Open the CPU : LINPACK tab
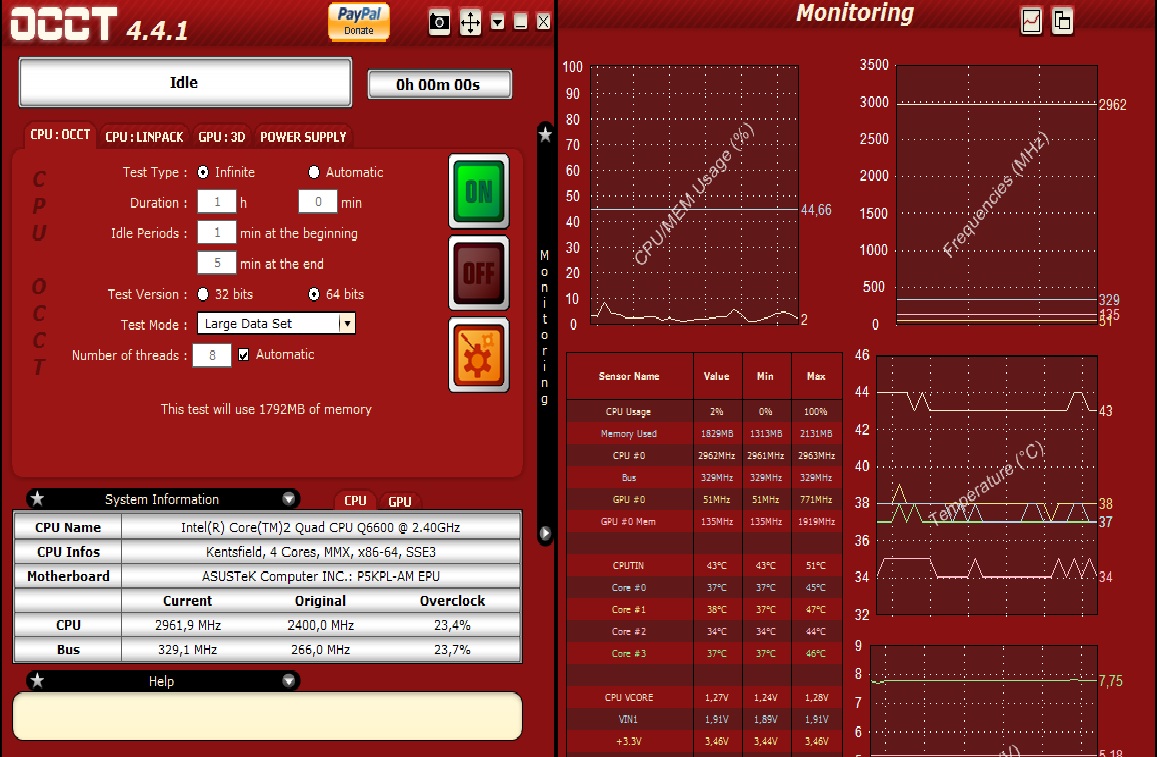The height and width of the screenshot is (757, 1157). click(x=144, y=136)
